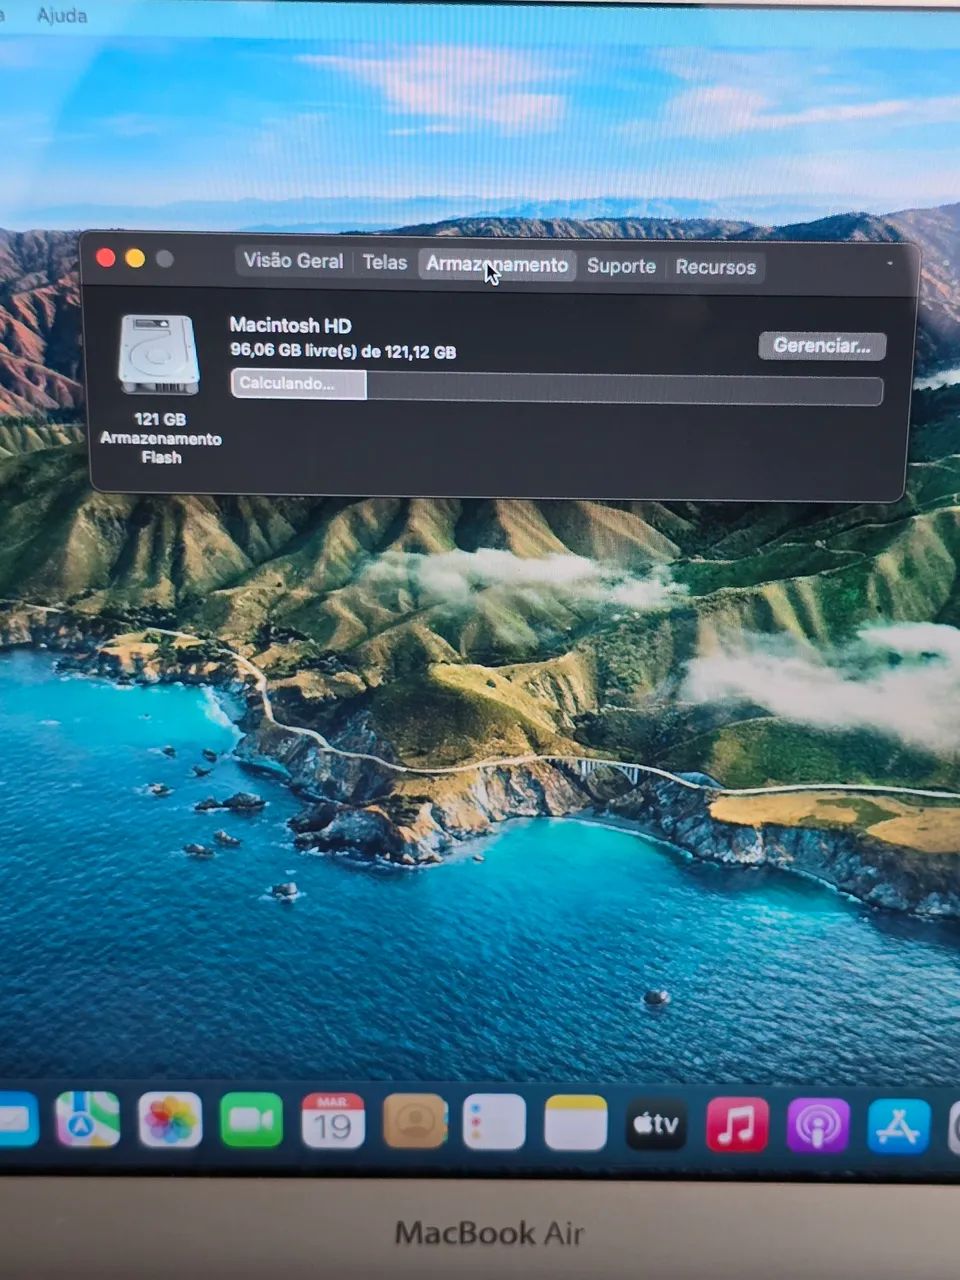
Task: Click the Macintosh HD drive icon
Action: coord(158,354)
